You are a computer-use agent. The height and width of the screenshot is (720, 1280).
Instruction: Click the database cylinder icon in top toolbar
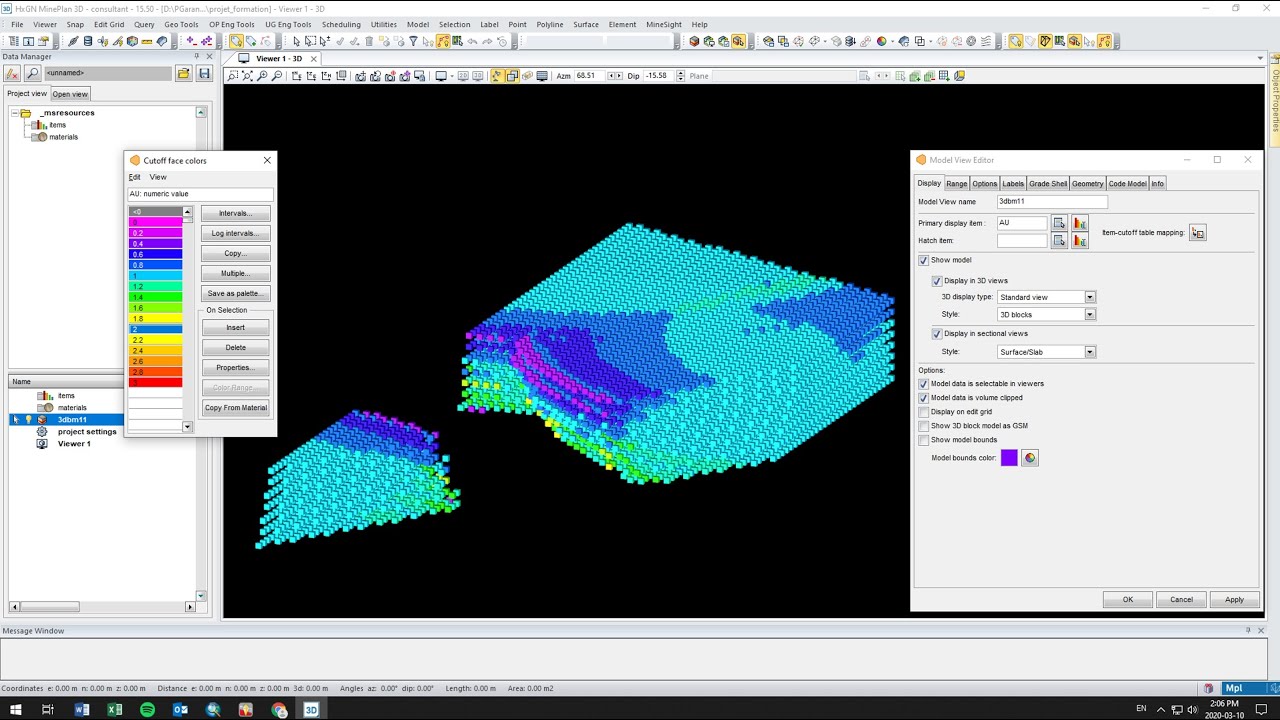pyautogui.click(x=88, y=41)
